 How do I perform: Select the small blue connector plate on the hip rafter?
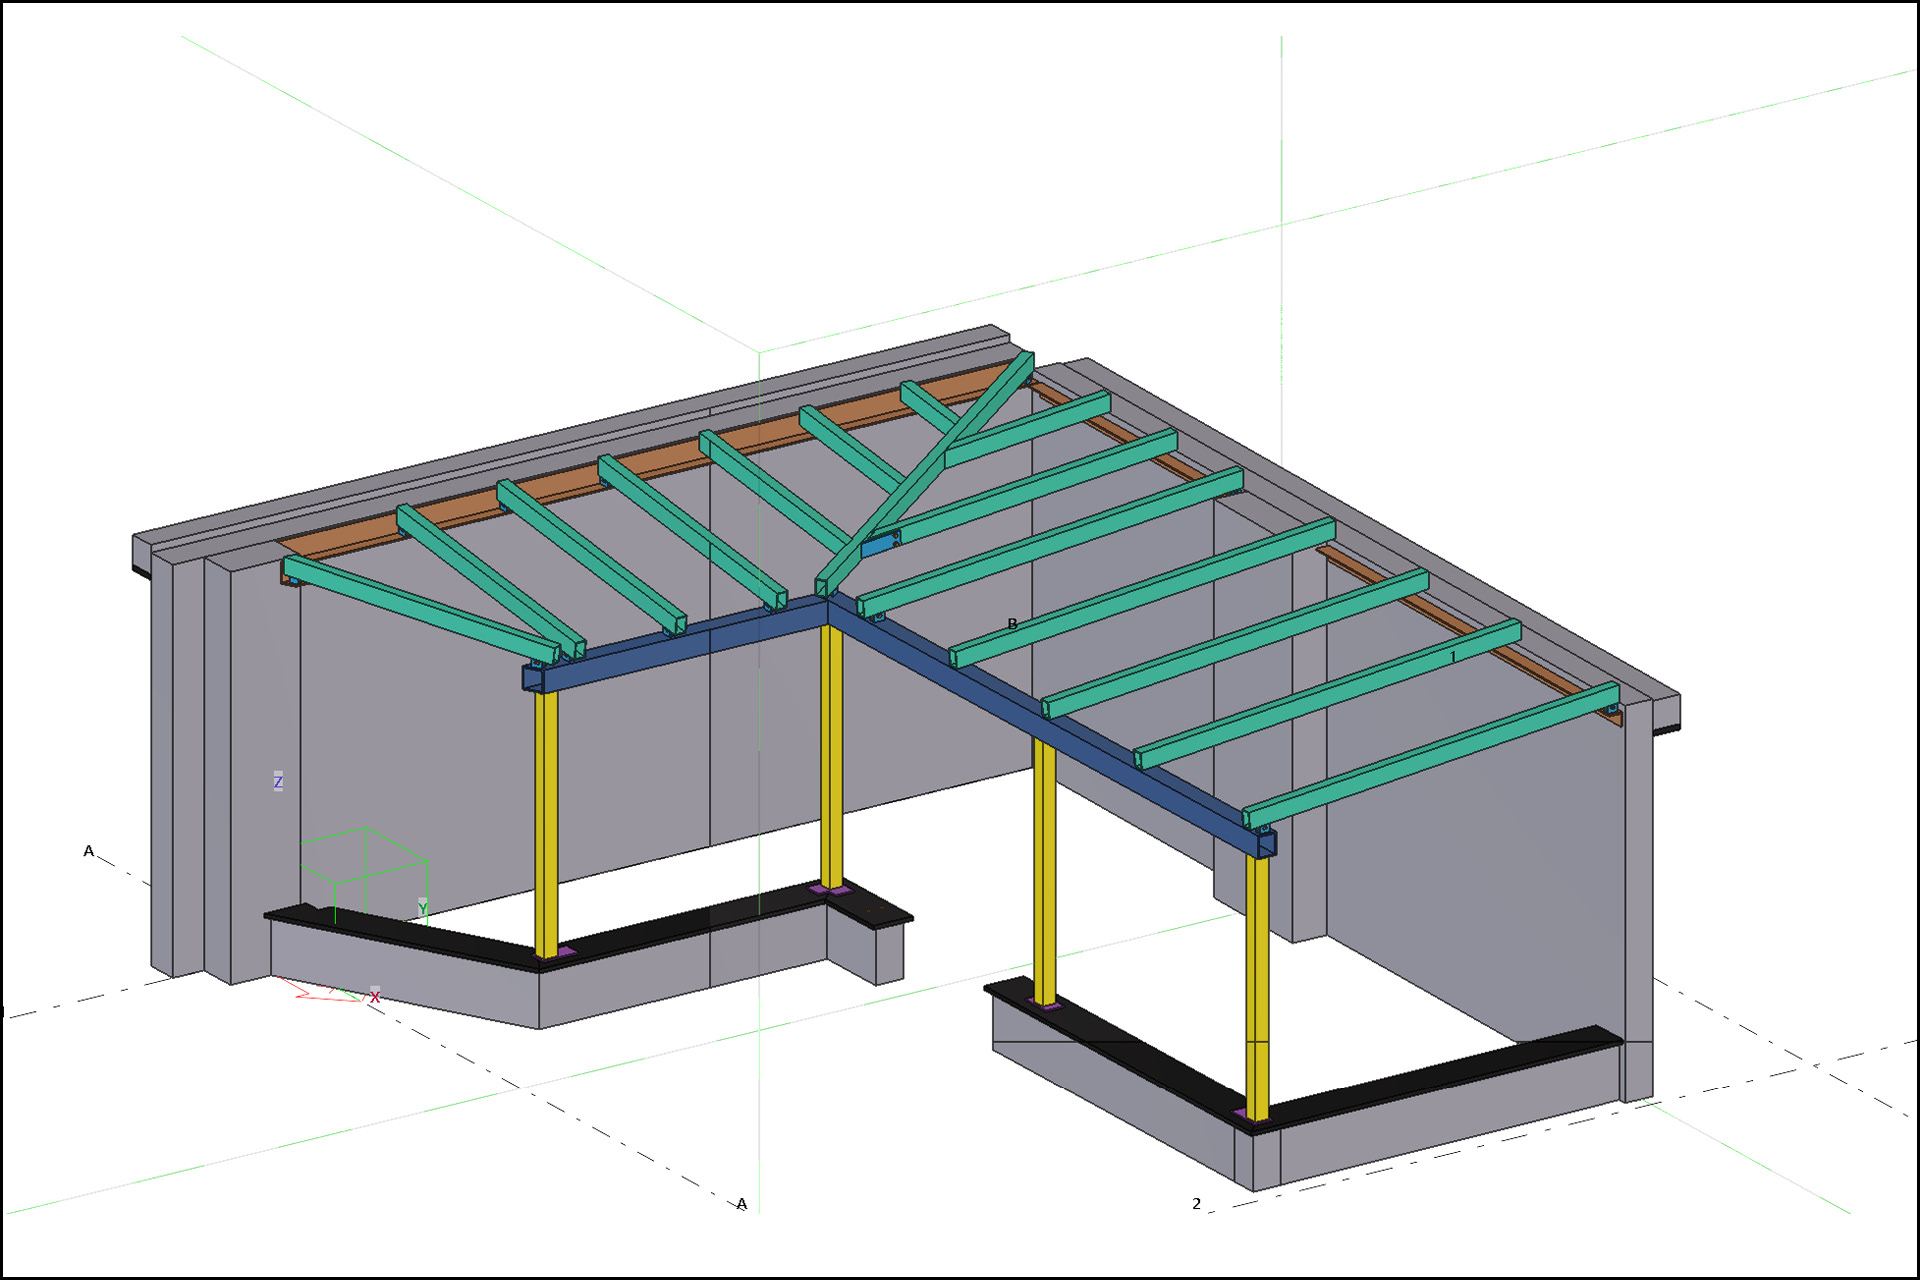point(879,545)
